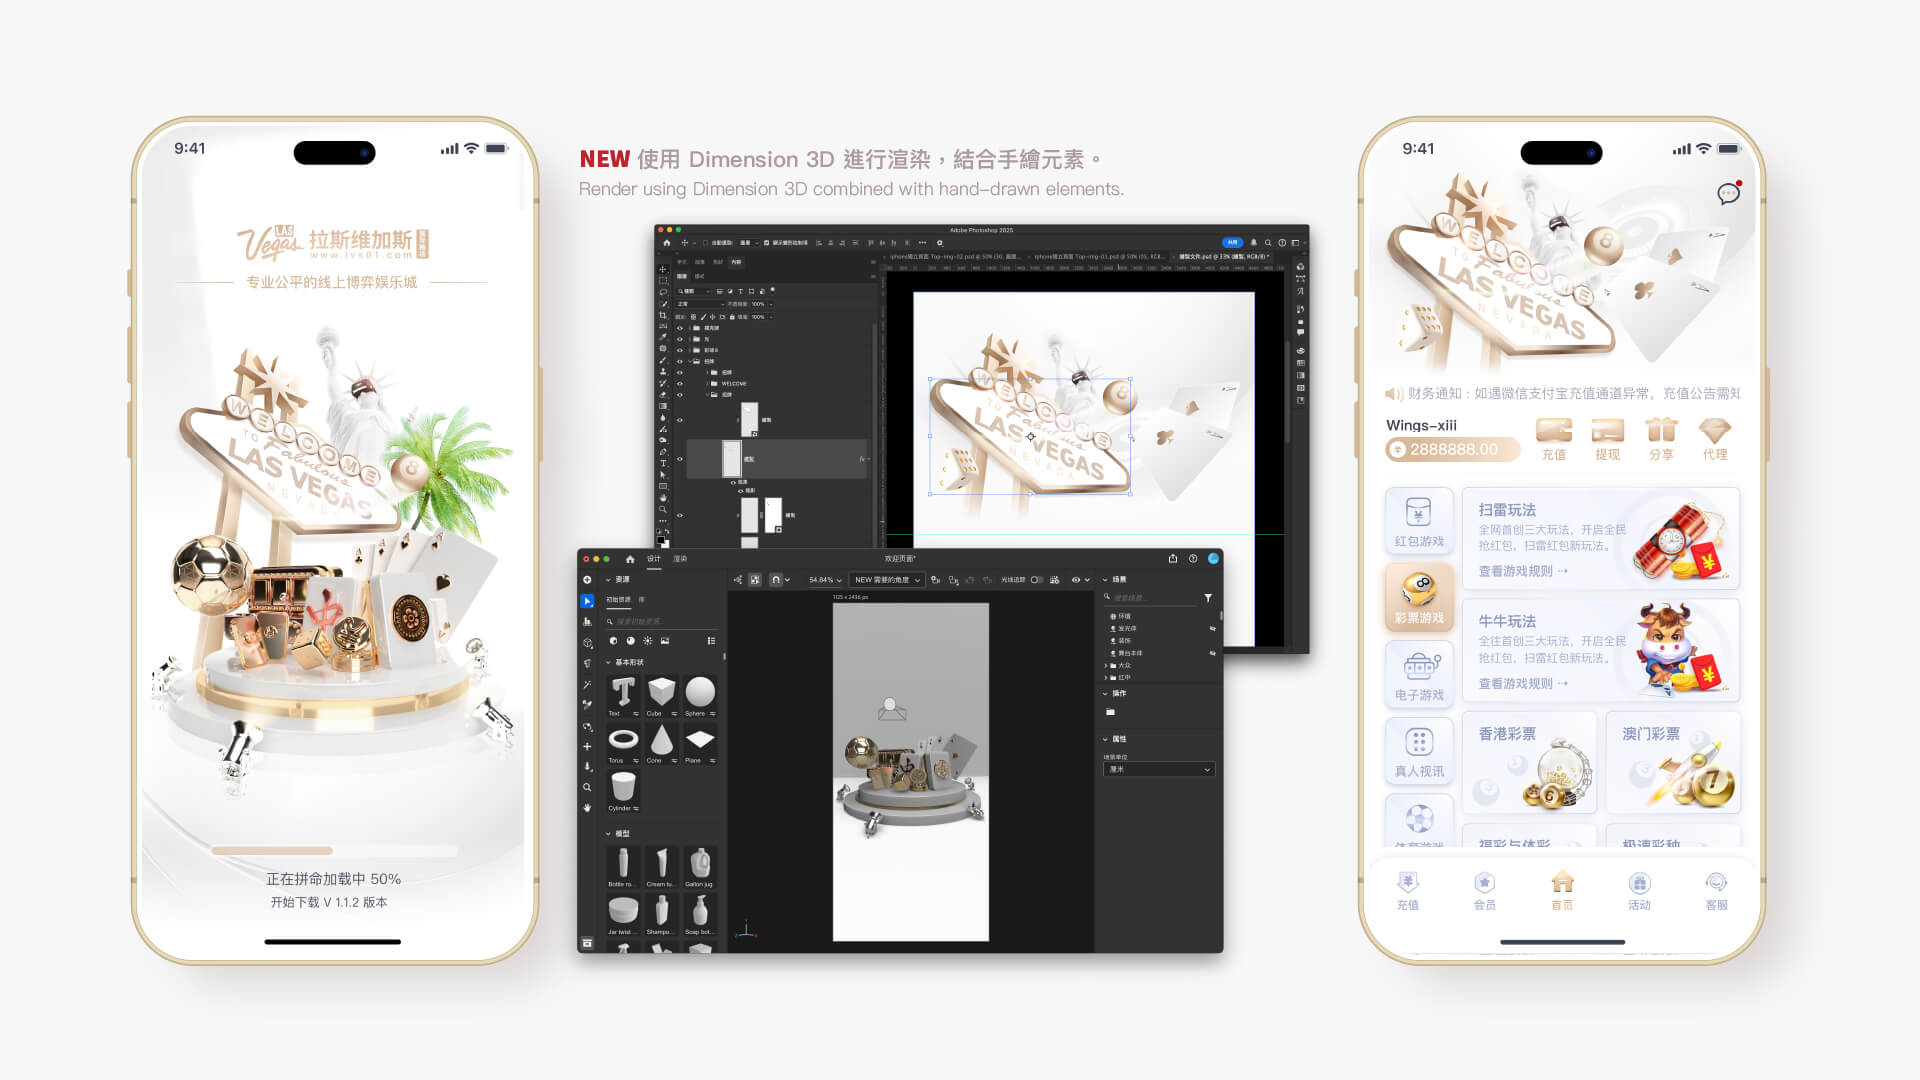
Task: Click Photoshop foreground color swatch
Action: [661, 539]
